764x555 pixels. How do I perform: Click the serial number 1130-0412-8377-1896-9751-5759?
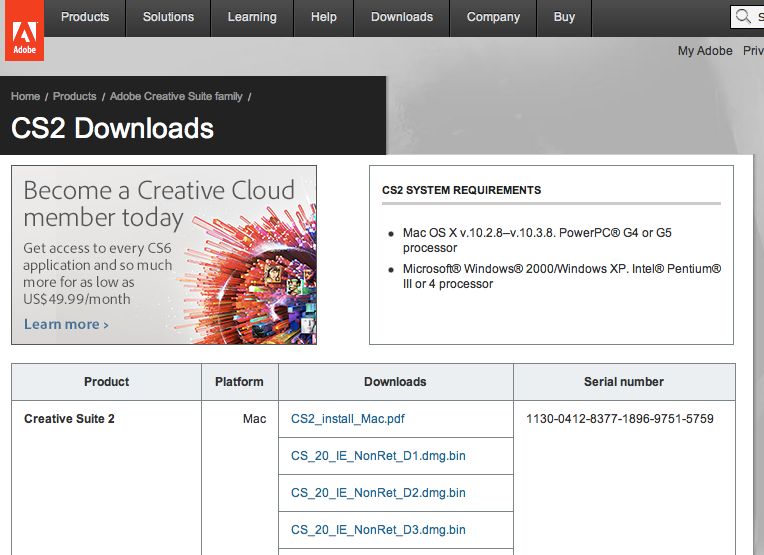[x=620, y=419]
